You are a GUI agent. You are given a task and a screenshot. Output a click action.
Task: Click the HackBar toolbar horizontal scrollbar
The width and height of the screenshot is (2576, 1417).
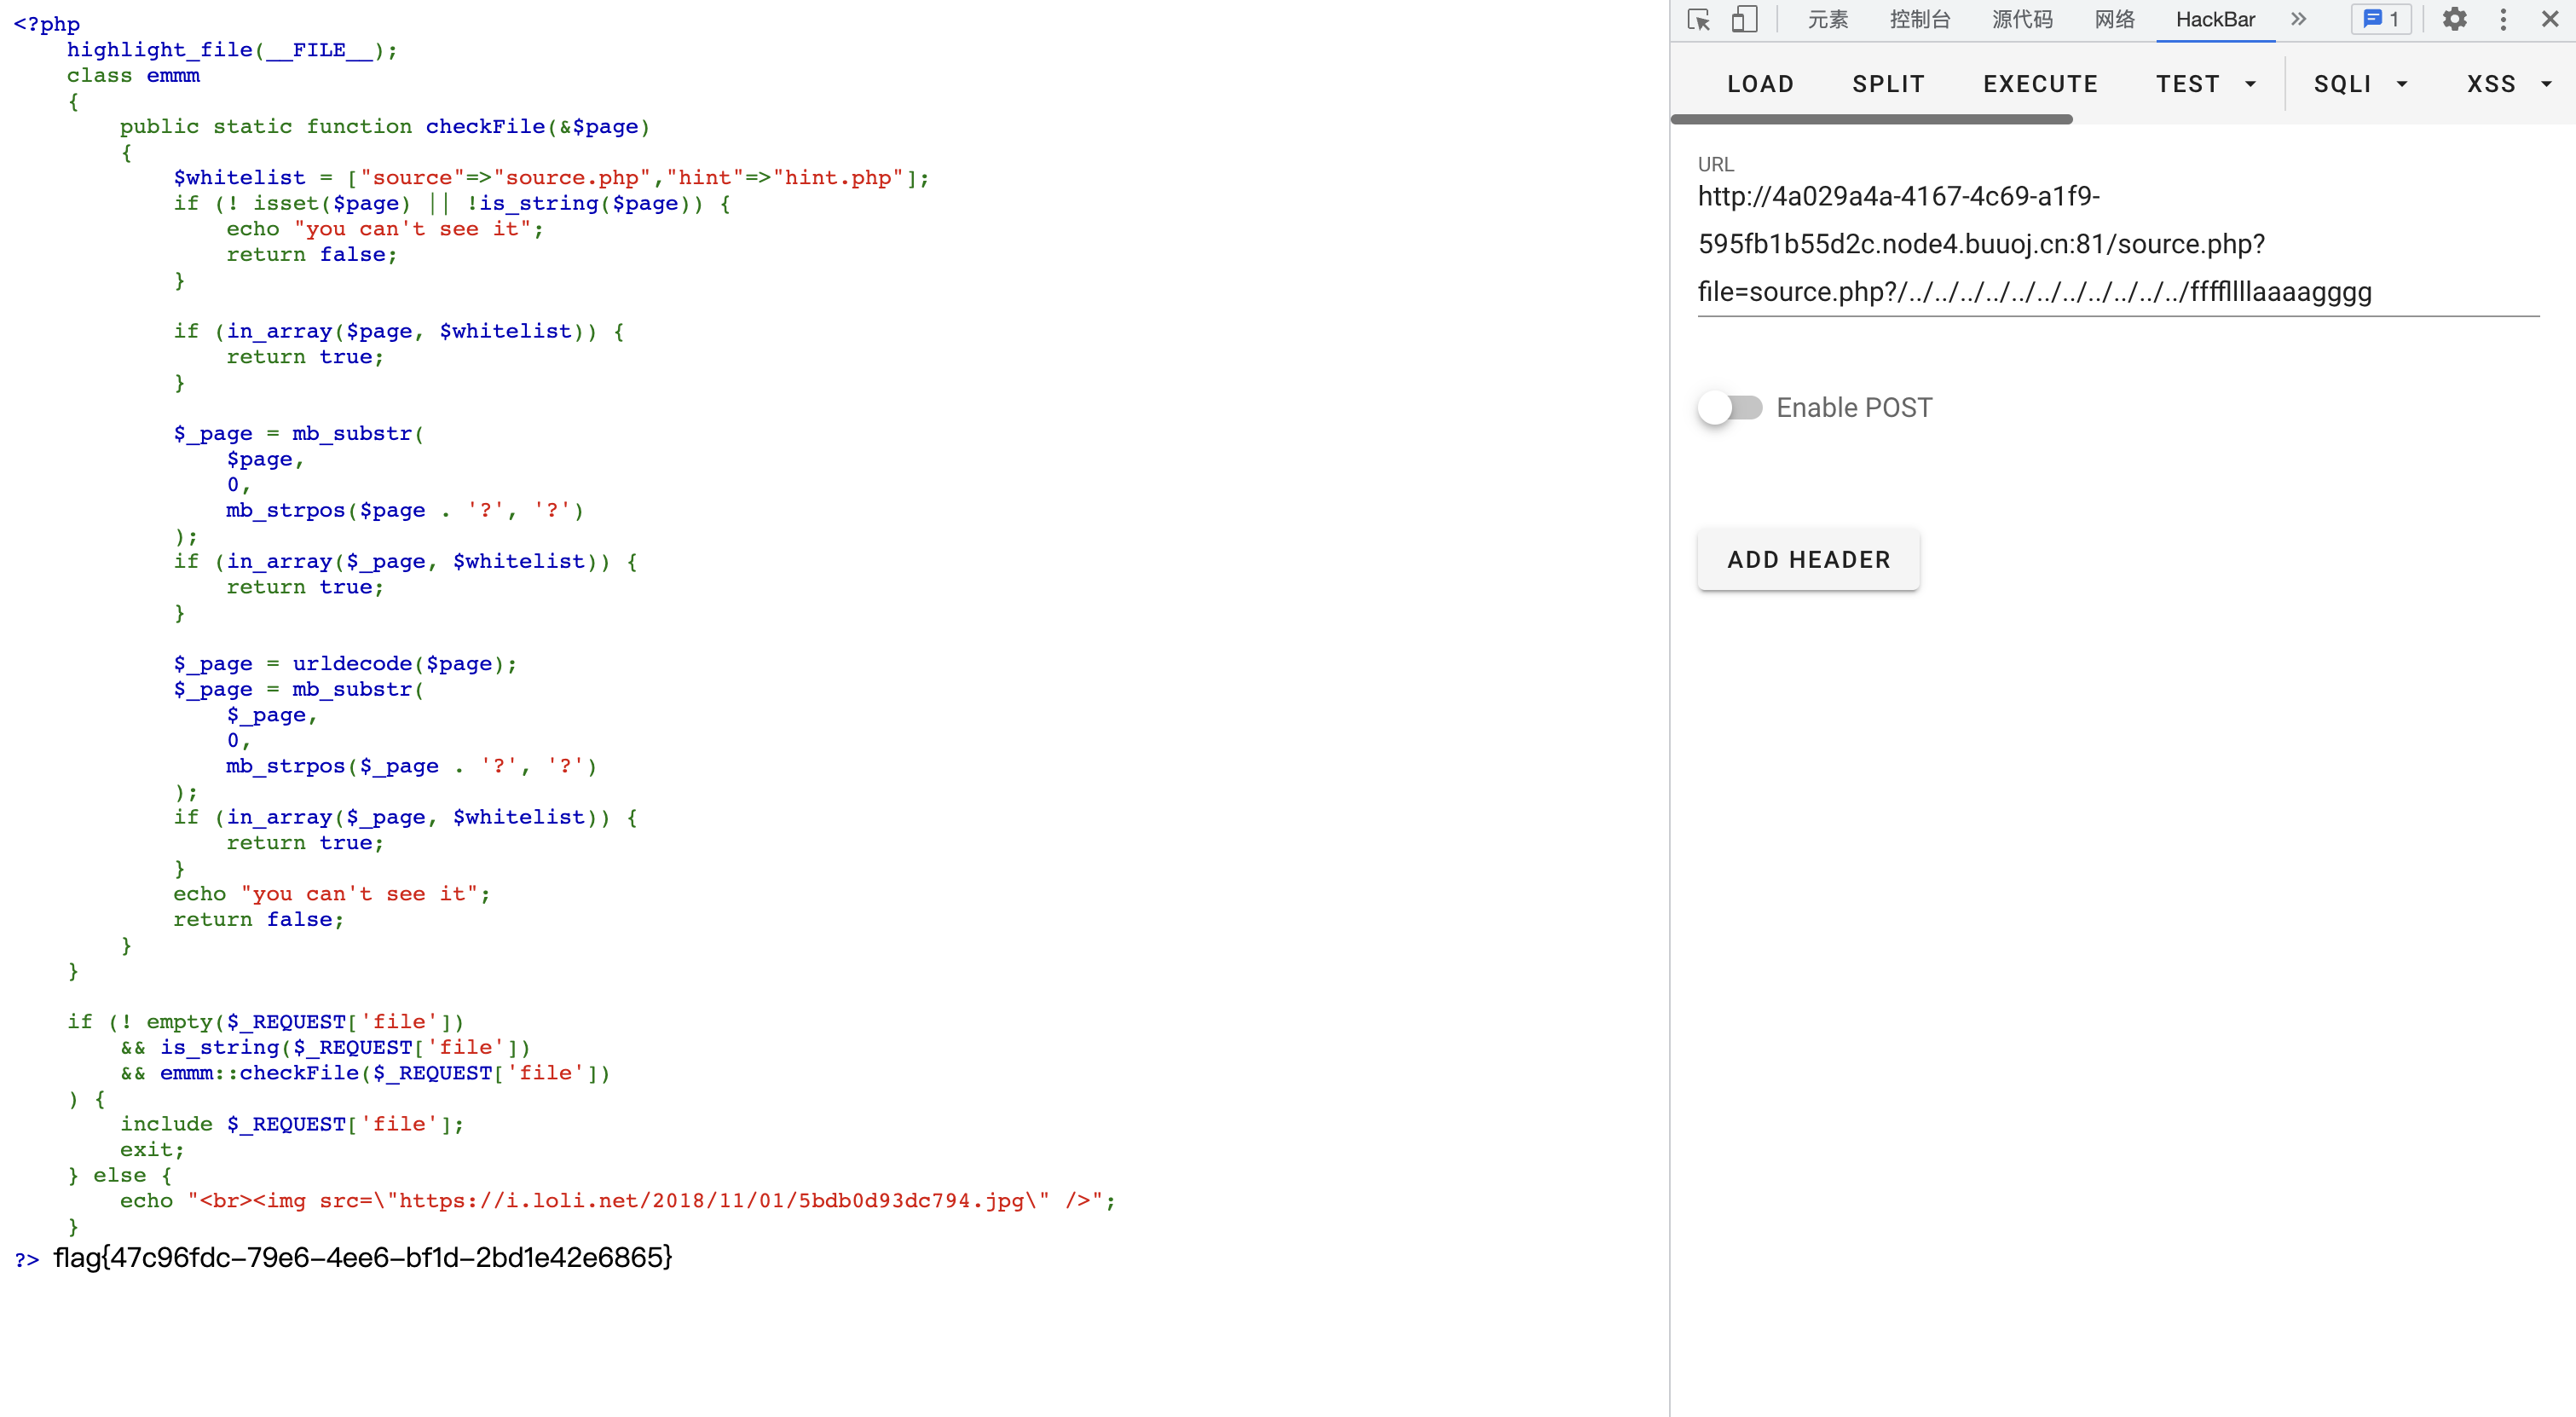coord(1871,119)
